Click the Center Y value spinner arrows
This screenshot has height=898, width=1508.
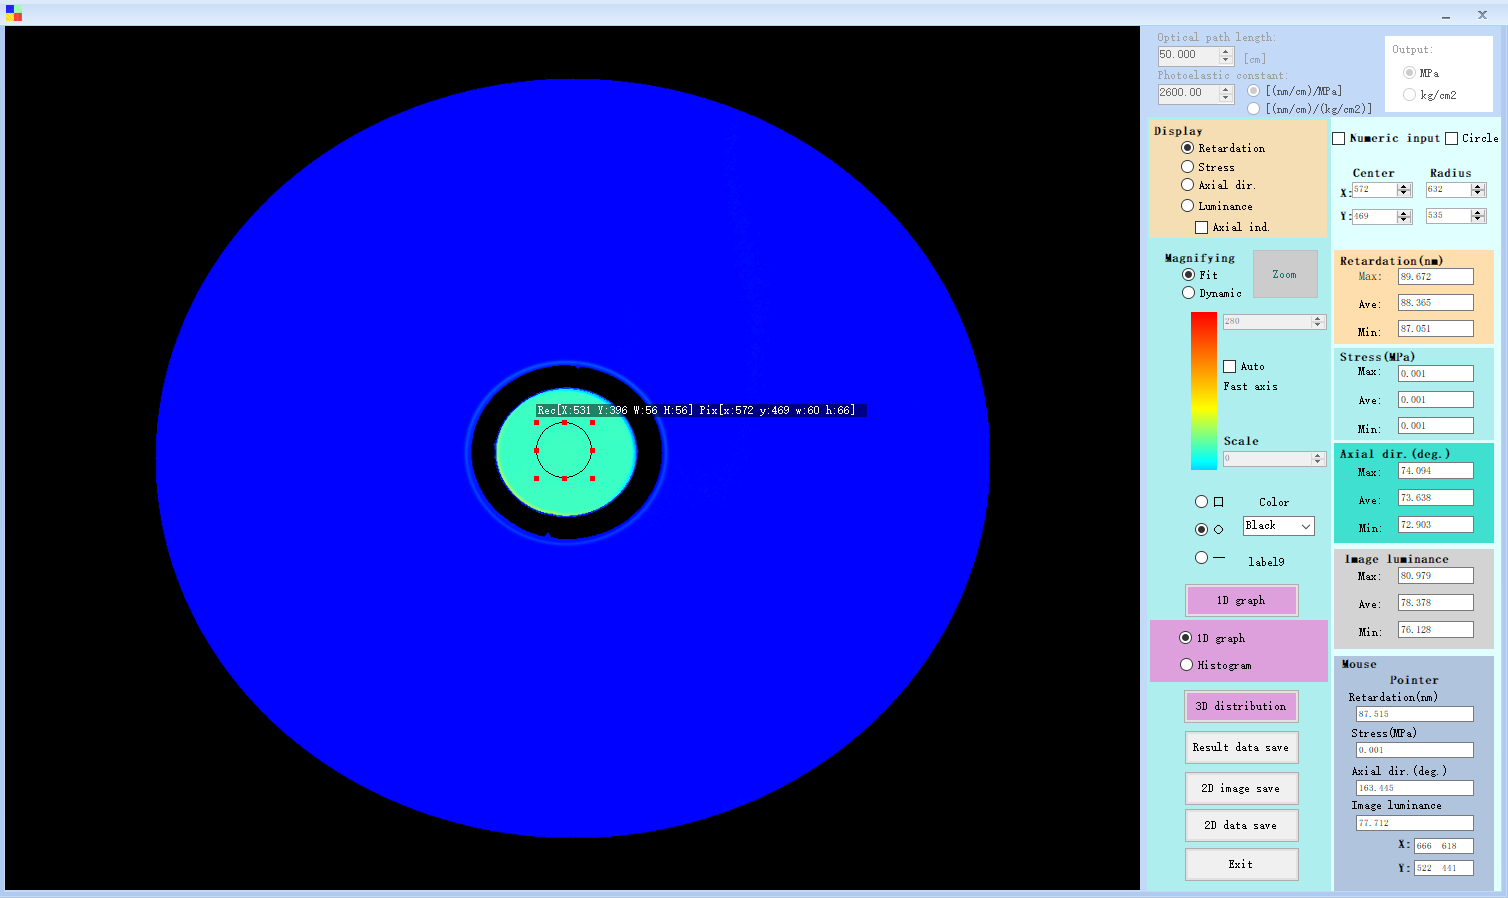pyautogui.click(x=1404, y=216)
